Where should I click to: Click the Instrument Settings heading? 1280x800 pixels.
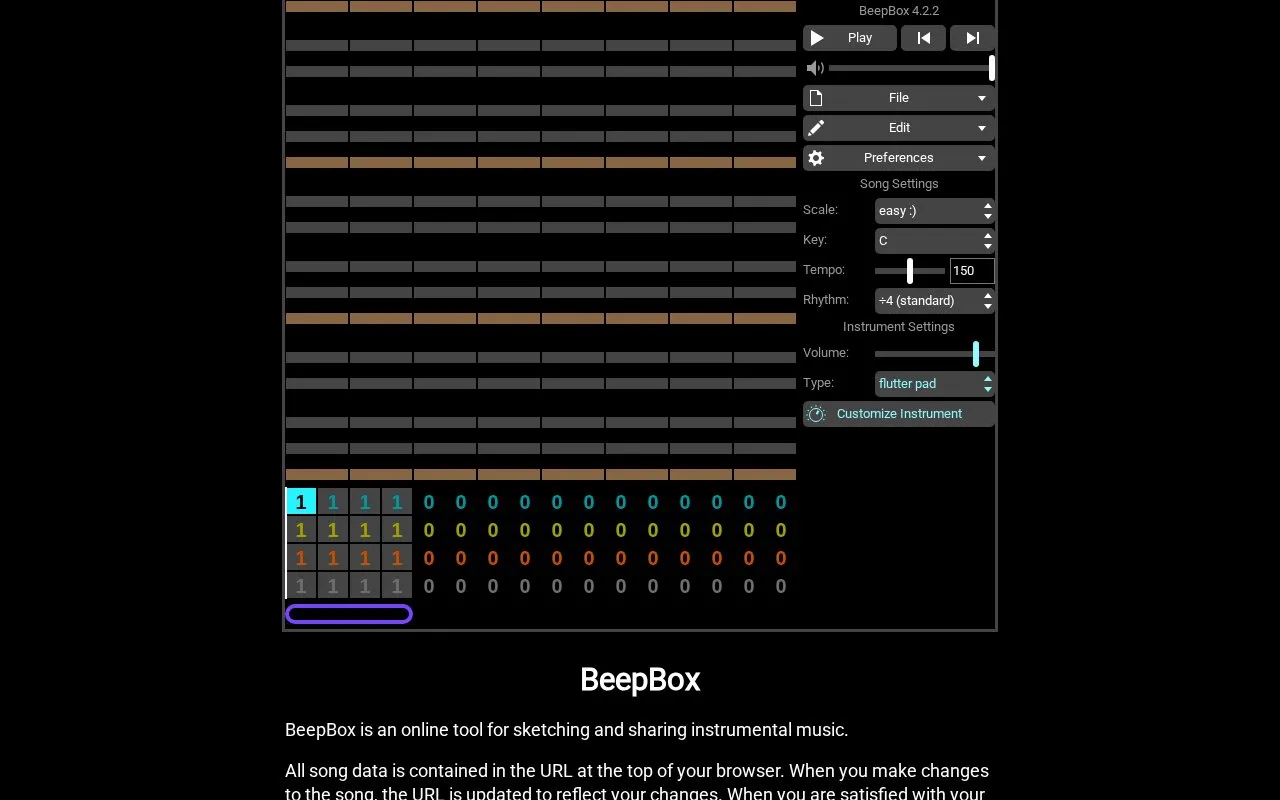pyautogui.click(x=899, y=327)
